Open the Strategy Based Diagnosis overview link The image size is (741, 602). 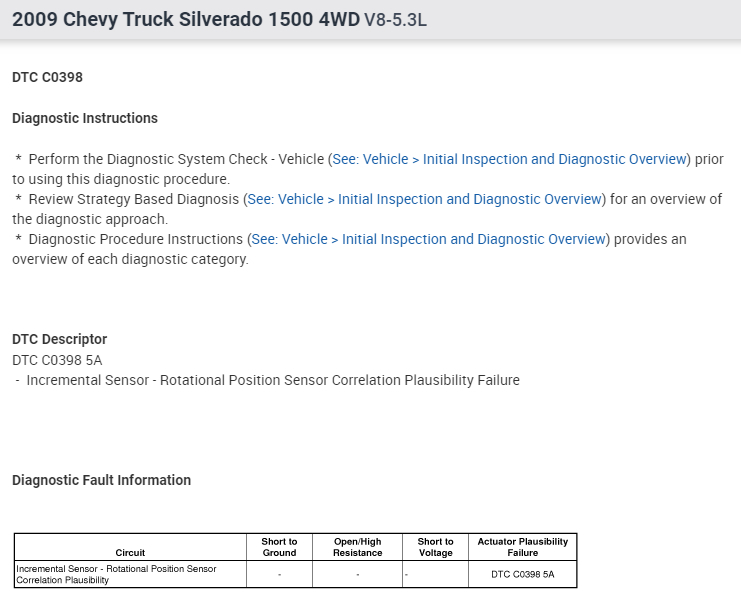(x=424, y=199)
